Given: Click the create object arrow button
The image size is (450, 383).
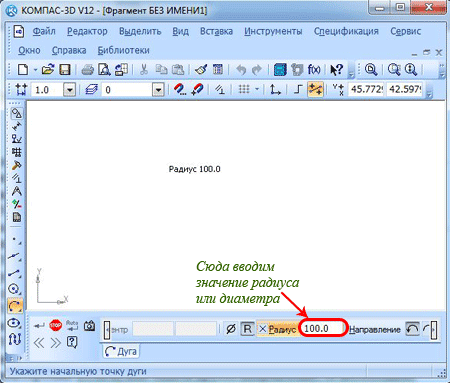Looking at the screenshot, I should tap(39, 325).
